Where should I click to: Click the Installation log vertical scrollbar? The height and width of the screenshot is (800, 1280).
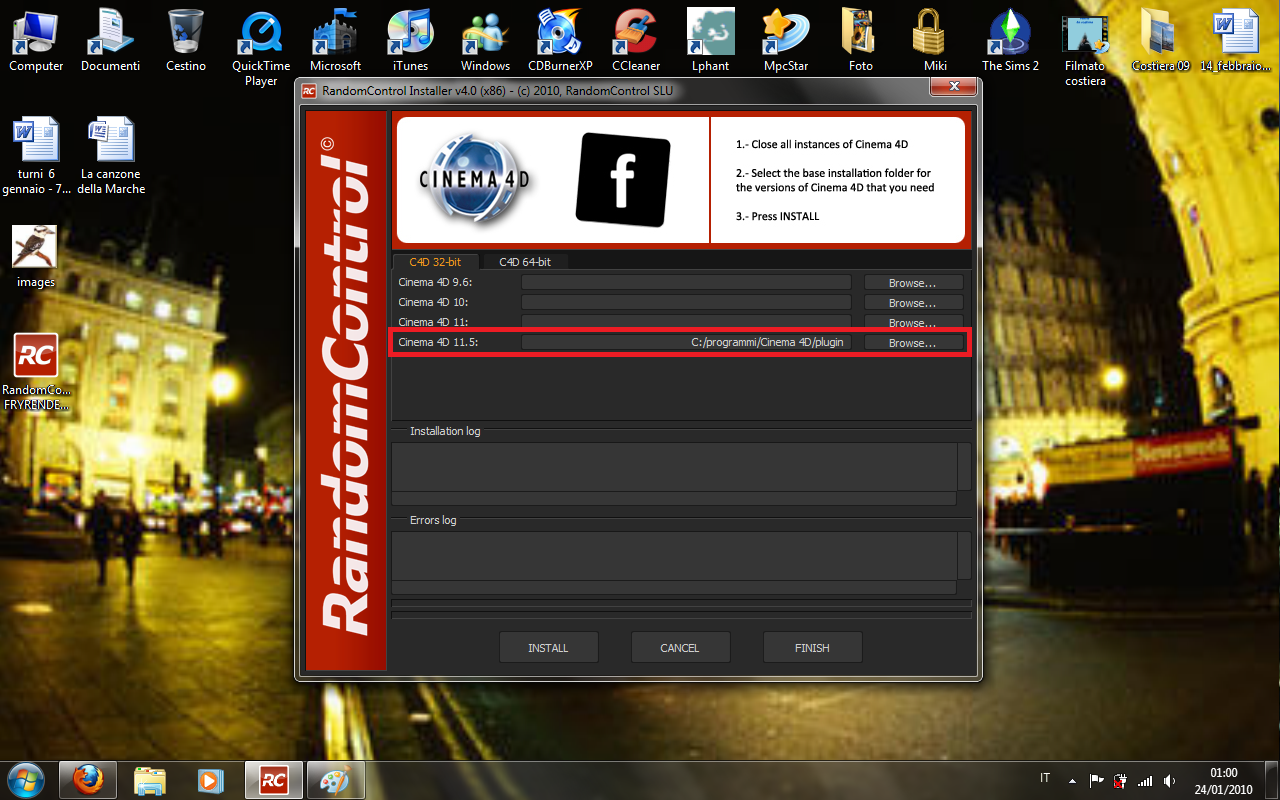point(965,466)
